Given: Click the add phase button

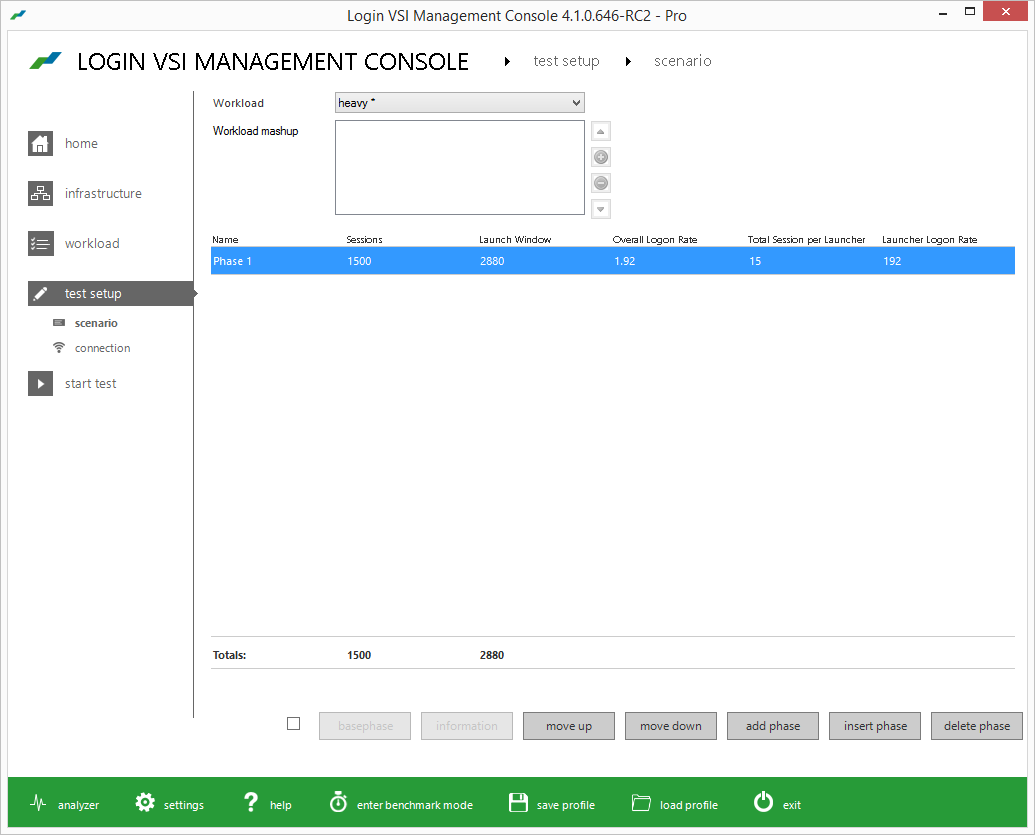Looking at the screenshot, I should point(773,726).
